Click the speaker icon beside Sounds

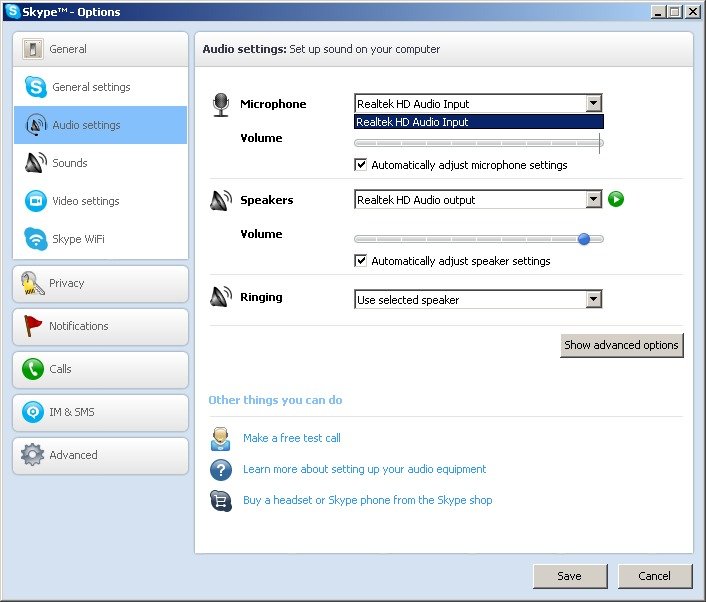[x=36, y=163]
